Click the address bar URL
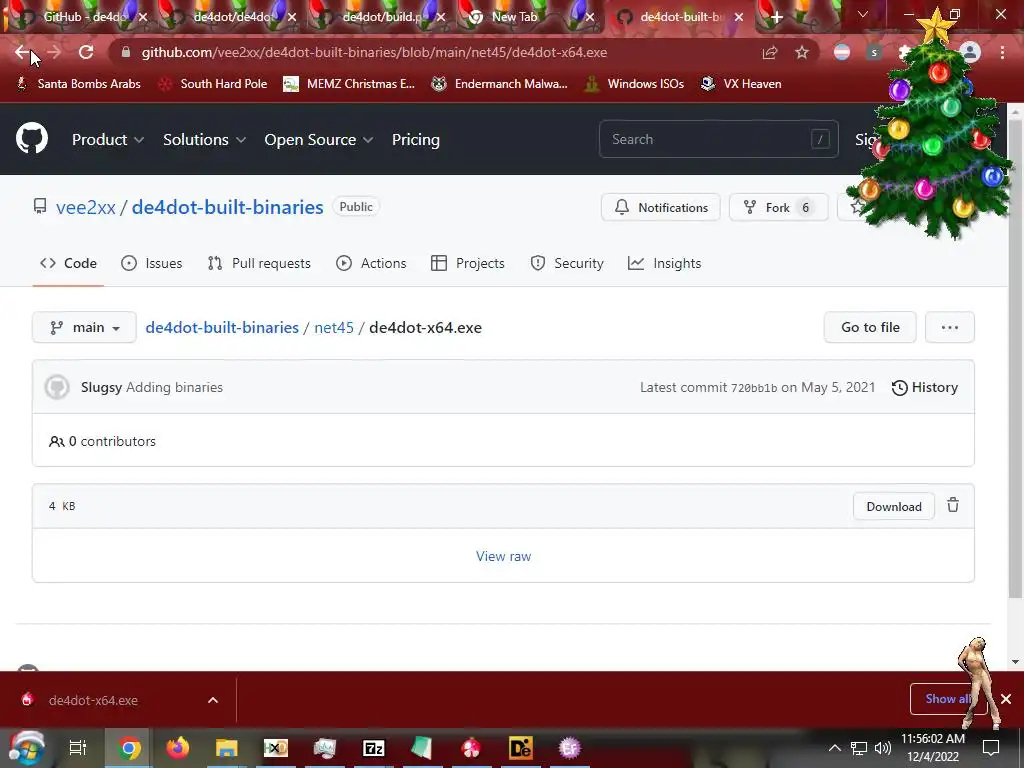Screen dimensions: 1024x768 tap(374, 52)
